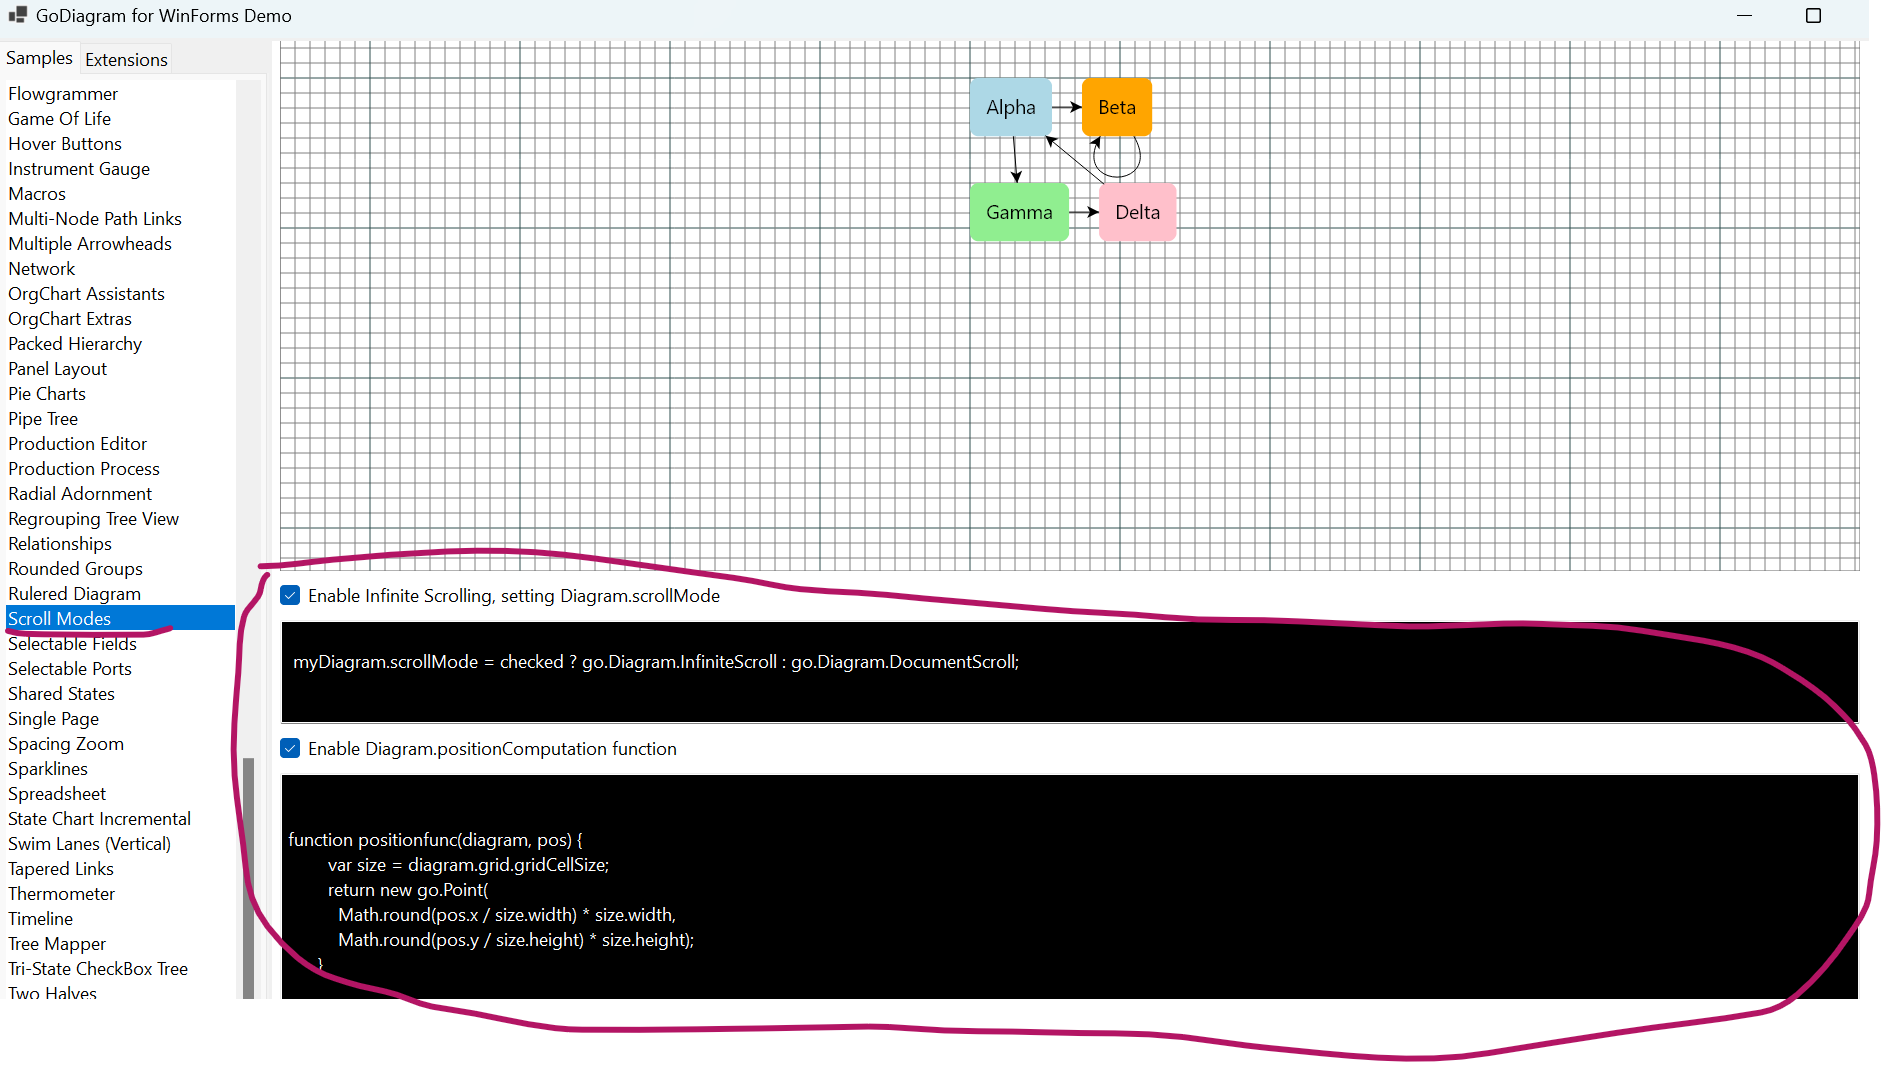Switch to the Extensions tab

(x=126, y=60)
